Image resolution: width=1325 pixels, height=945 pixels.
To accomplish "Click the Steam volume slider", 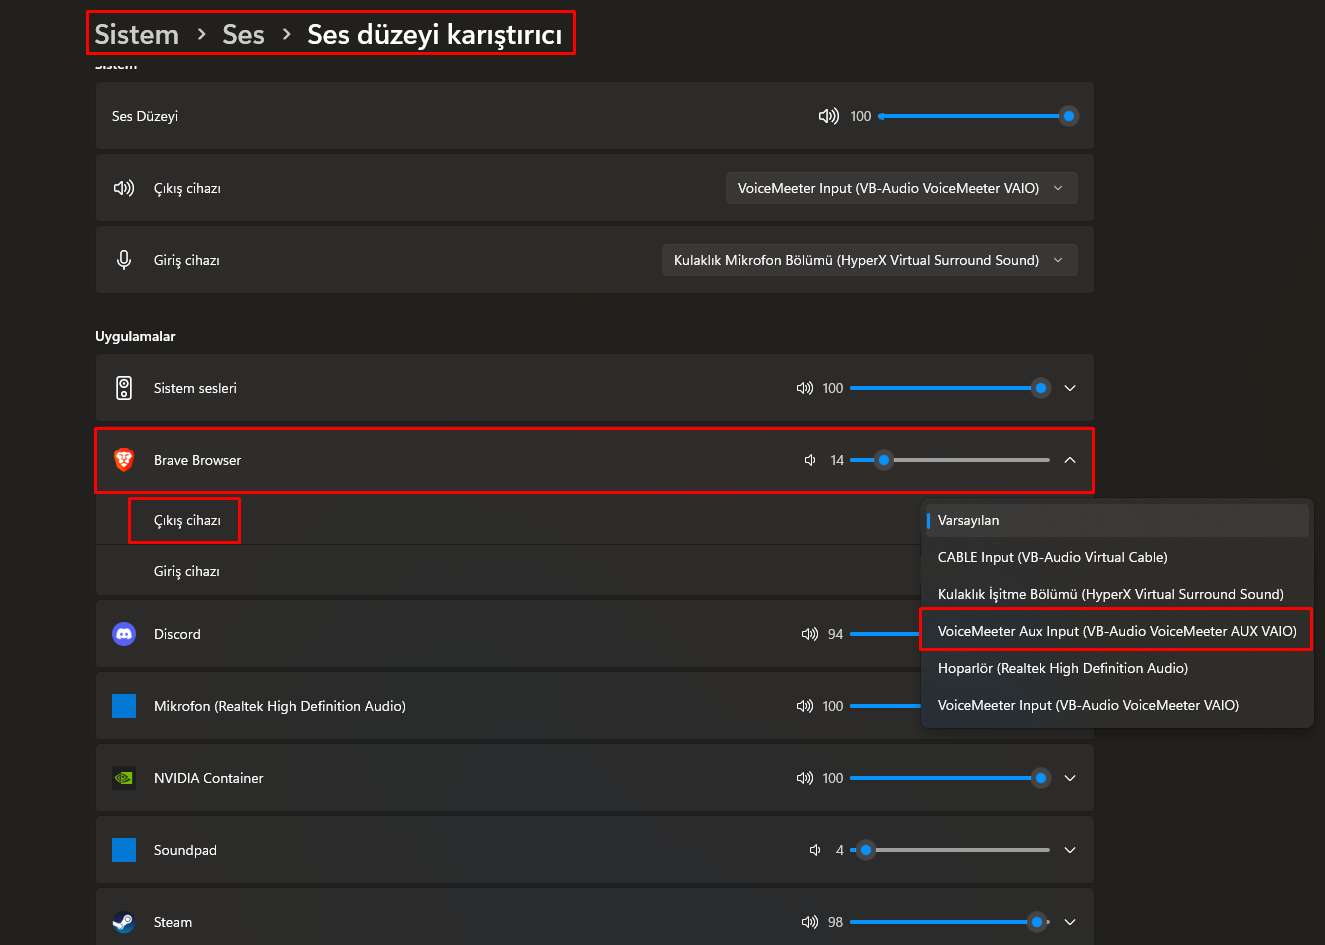I will [x=950, y=922].
